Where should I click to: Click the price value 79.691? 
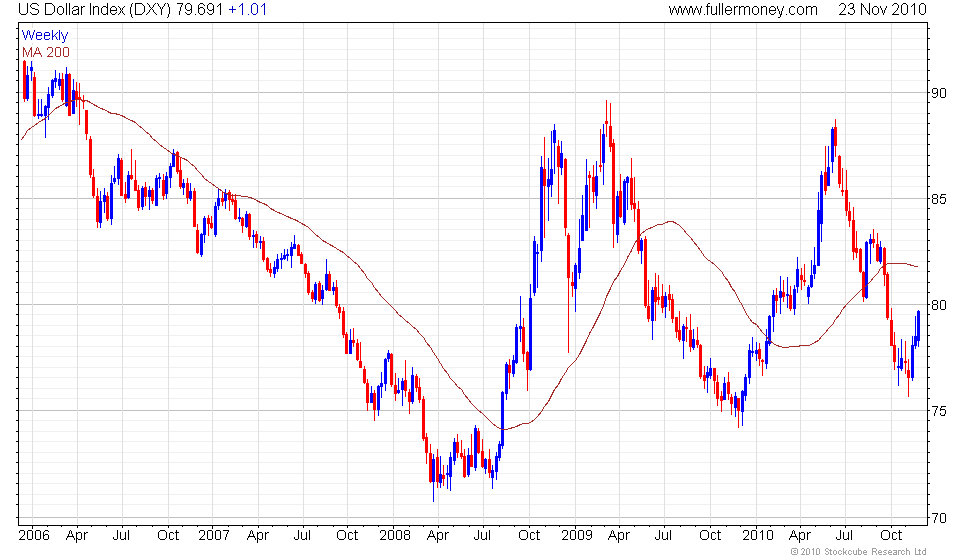[199, 10]
